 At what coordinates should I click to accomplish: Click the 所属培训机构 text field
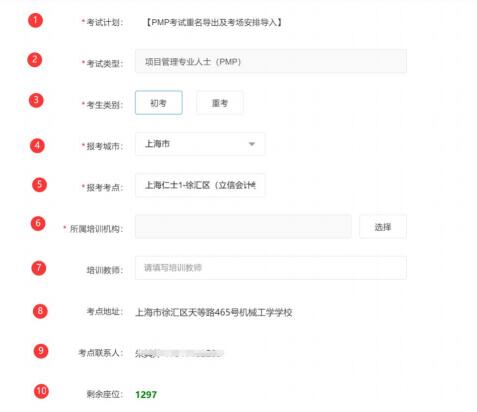point(243,227)
